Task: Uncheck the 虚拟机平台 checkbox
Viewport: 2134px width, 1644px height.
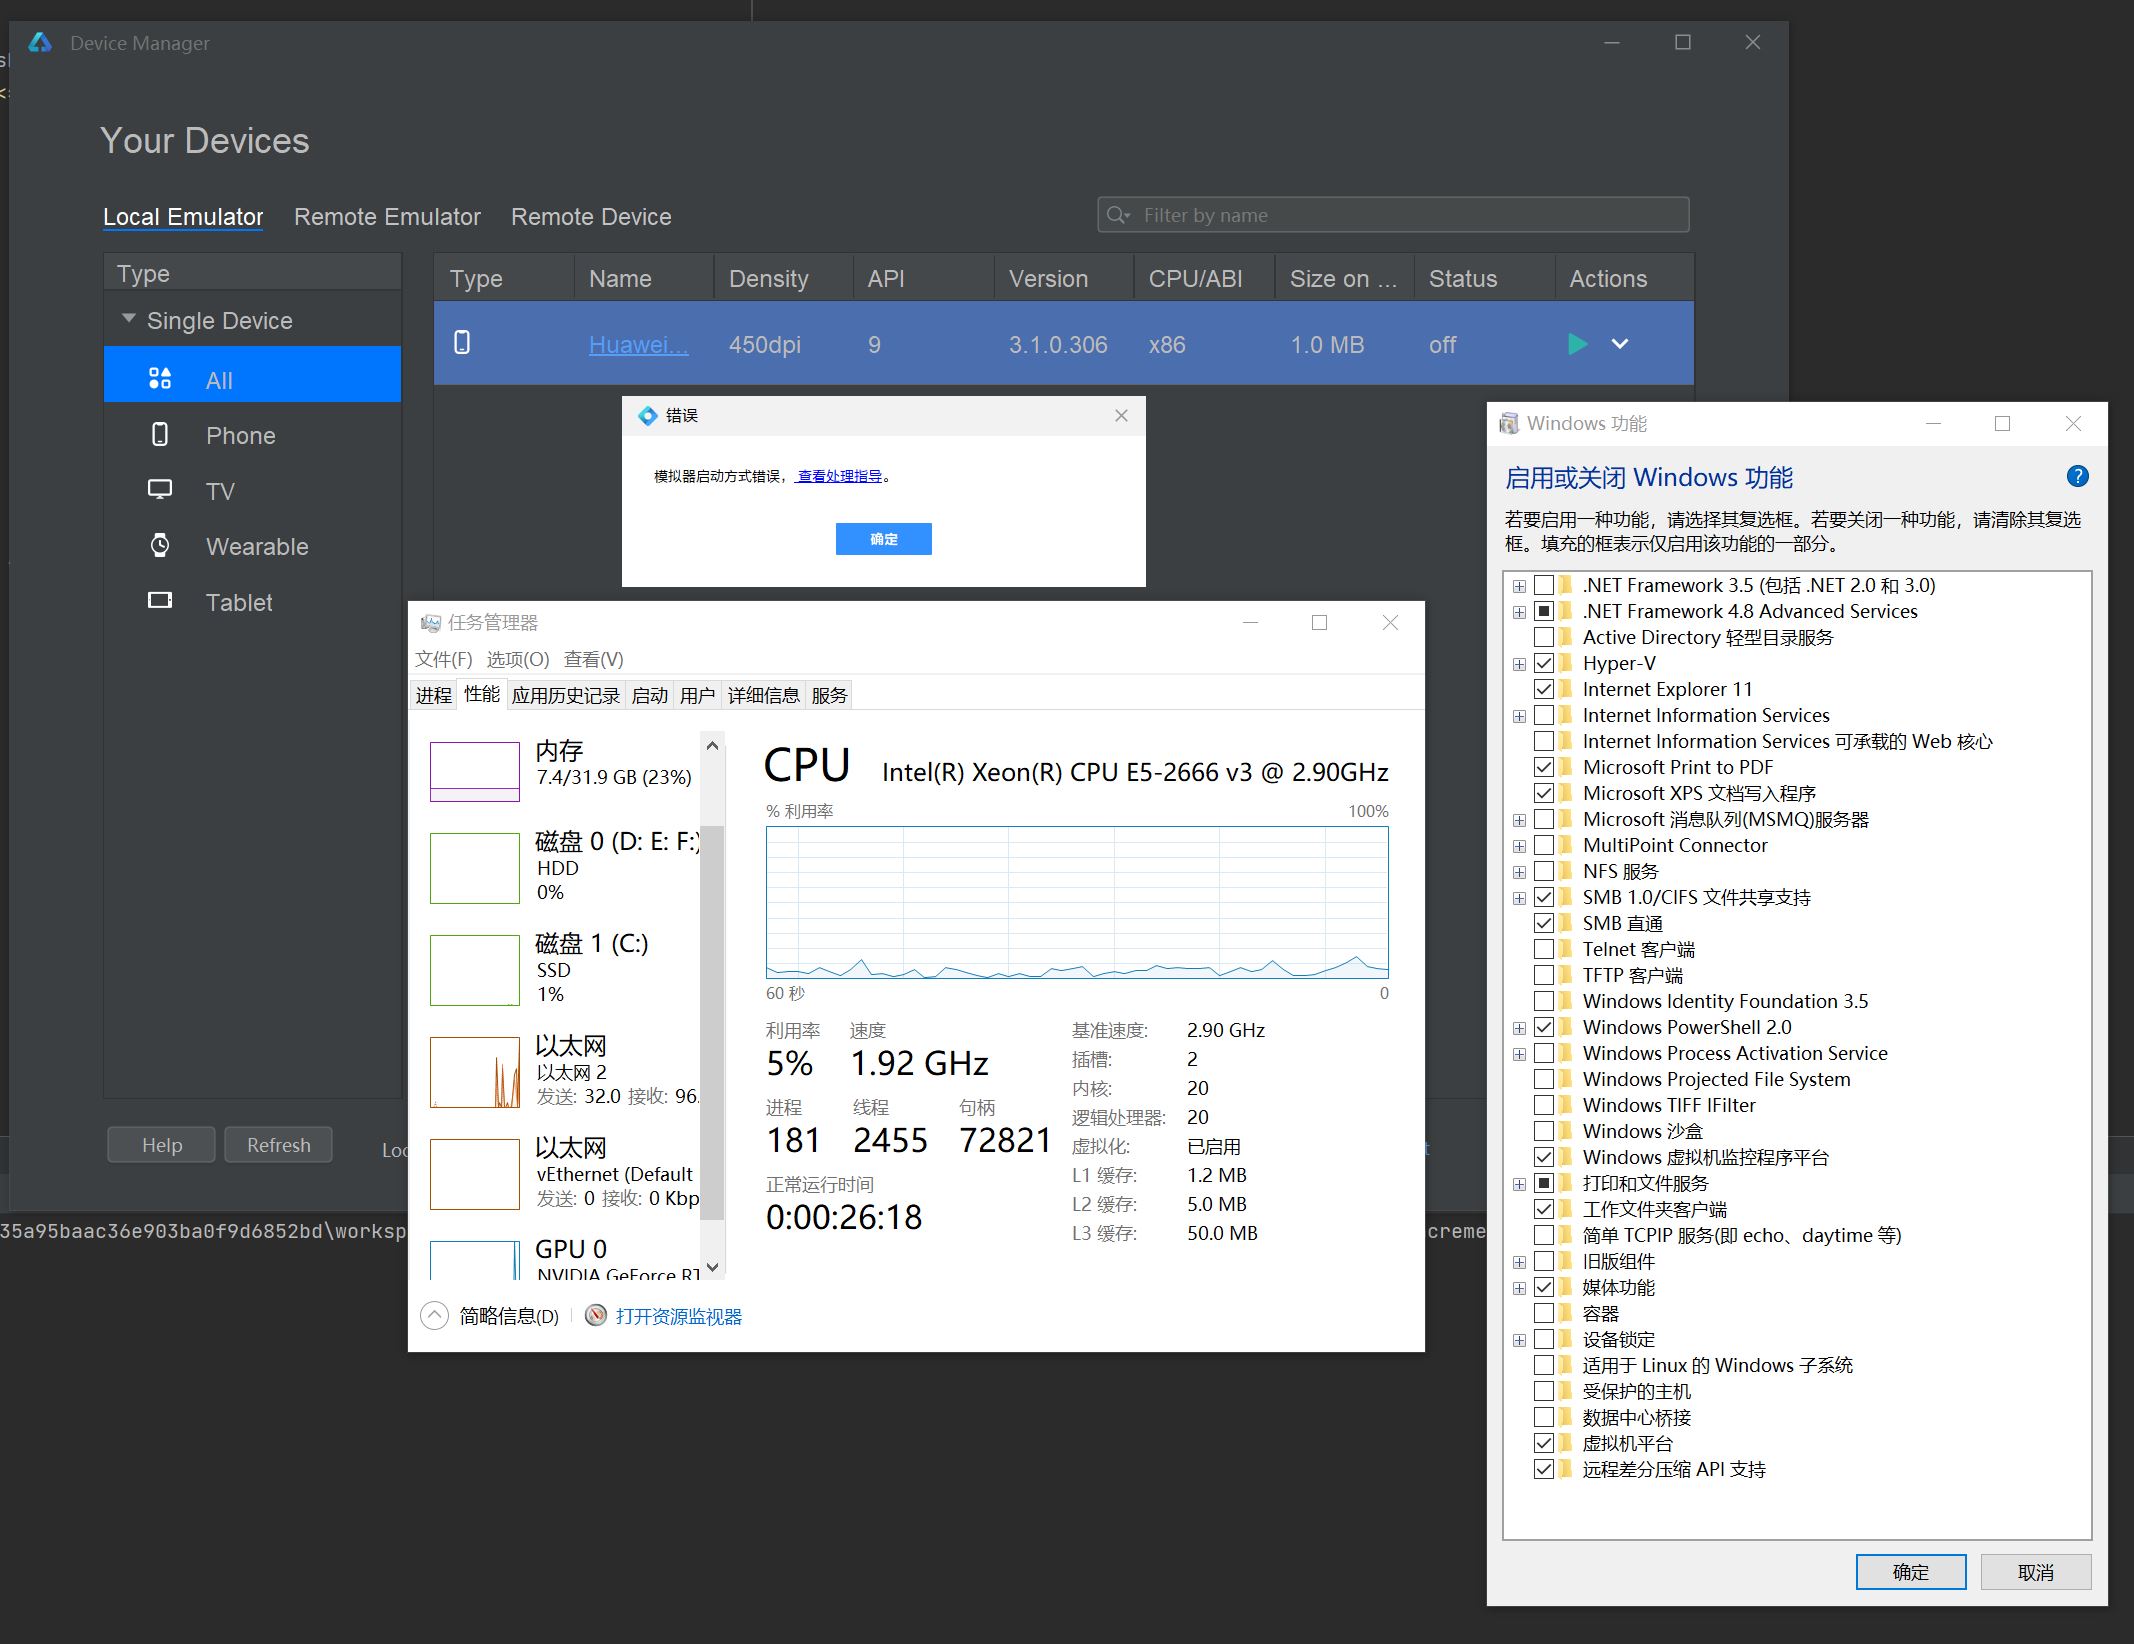Action: click(x=1543, y=1443)
